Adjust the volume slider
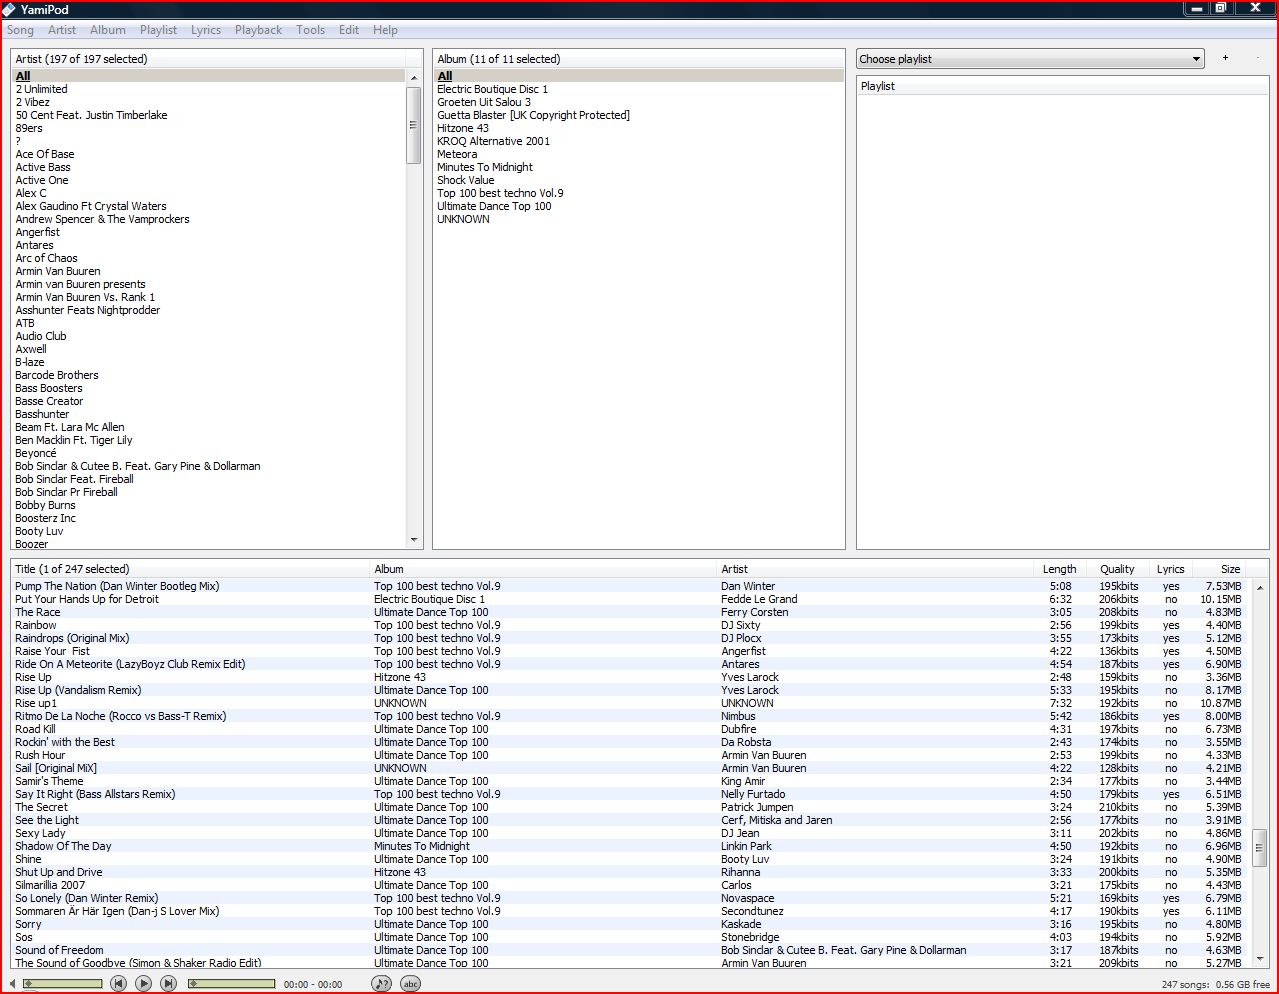This screenshot has width=1279, height=994. click(62, 984)
